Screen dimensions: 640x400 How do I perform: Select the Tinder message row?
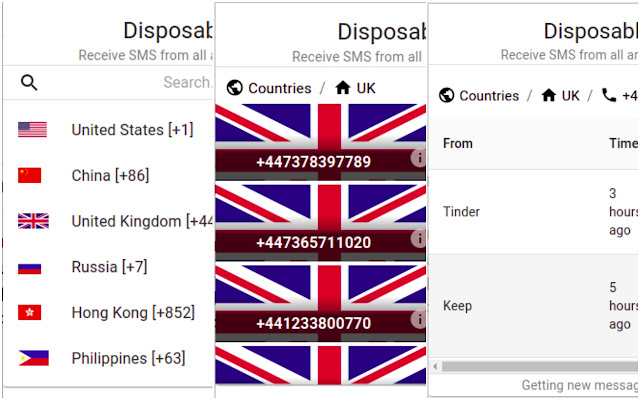520,212
